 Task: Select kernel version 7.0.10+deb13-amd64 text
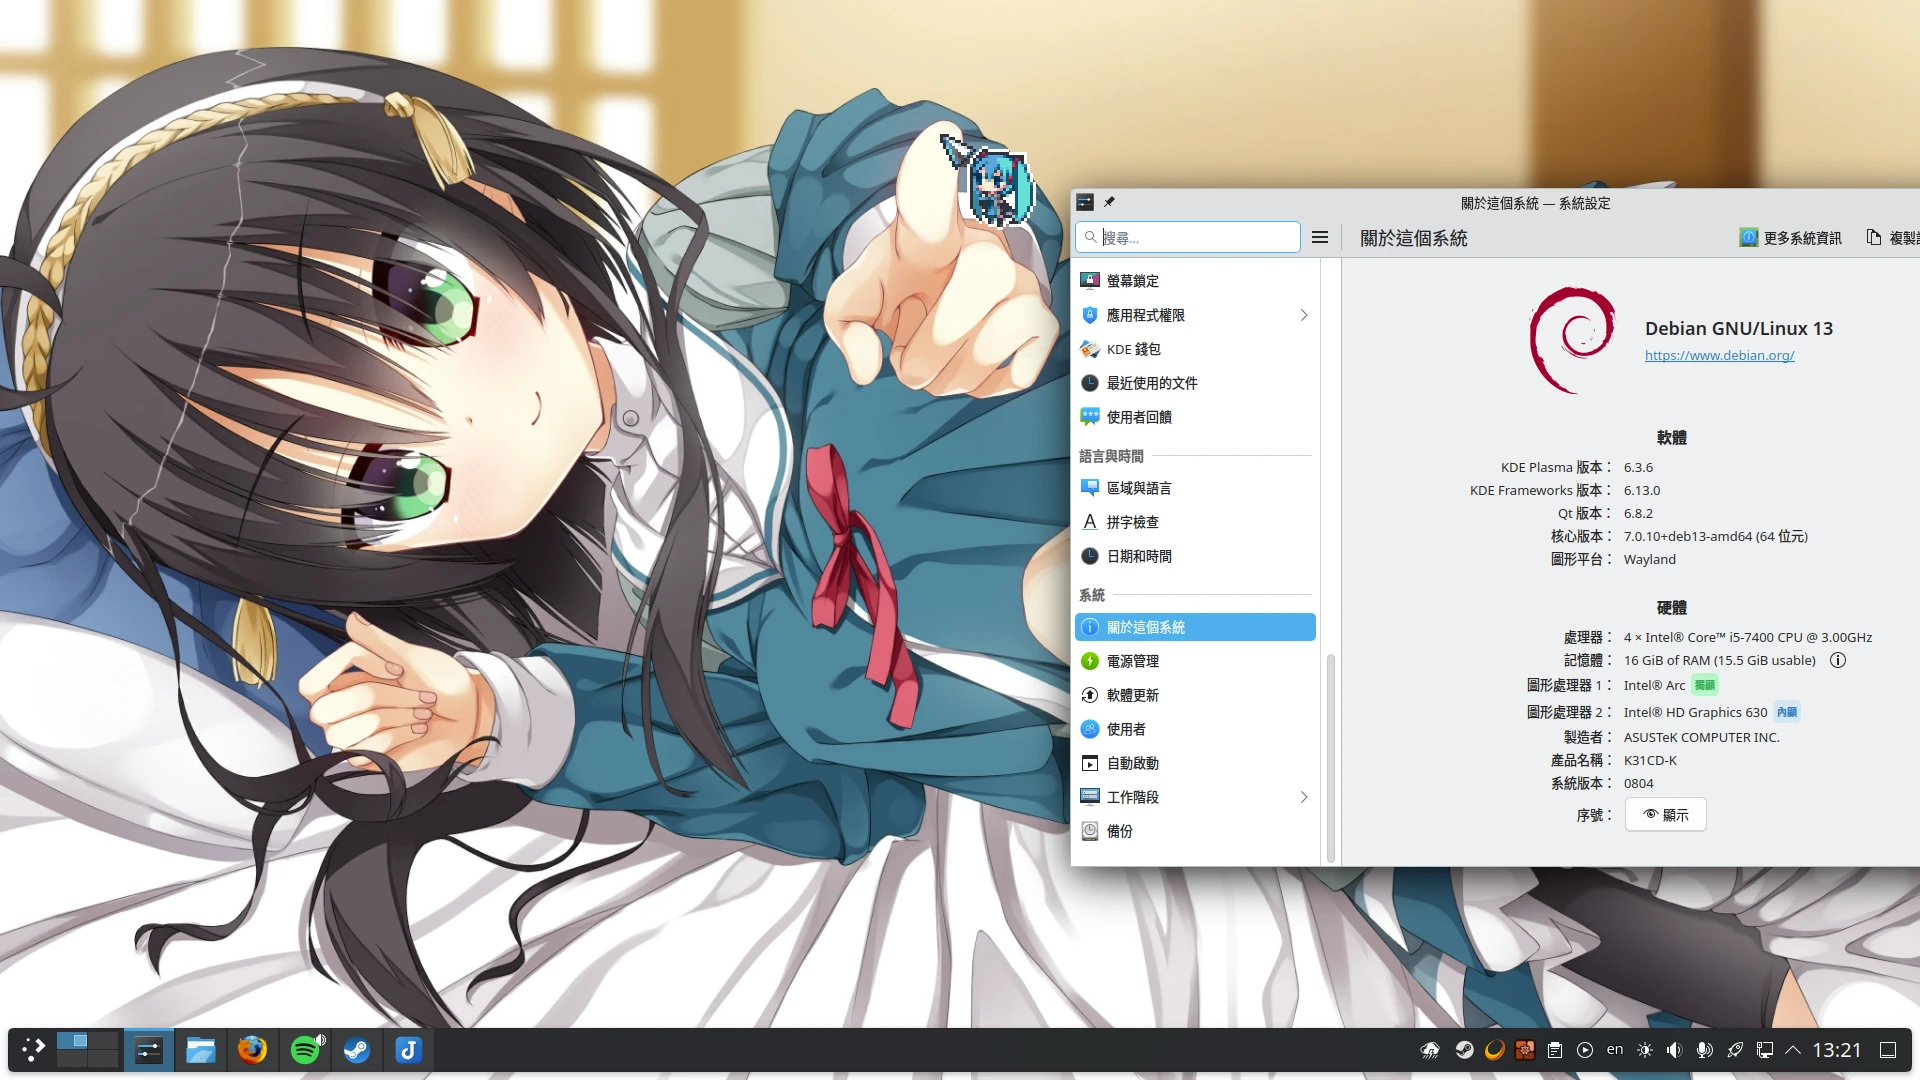click(x=1715, y=536)
